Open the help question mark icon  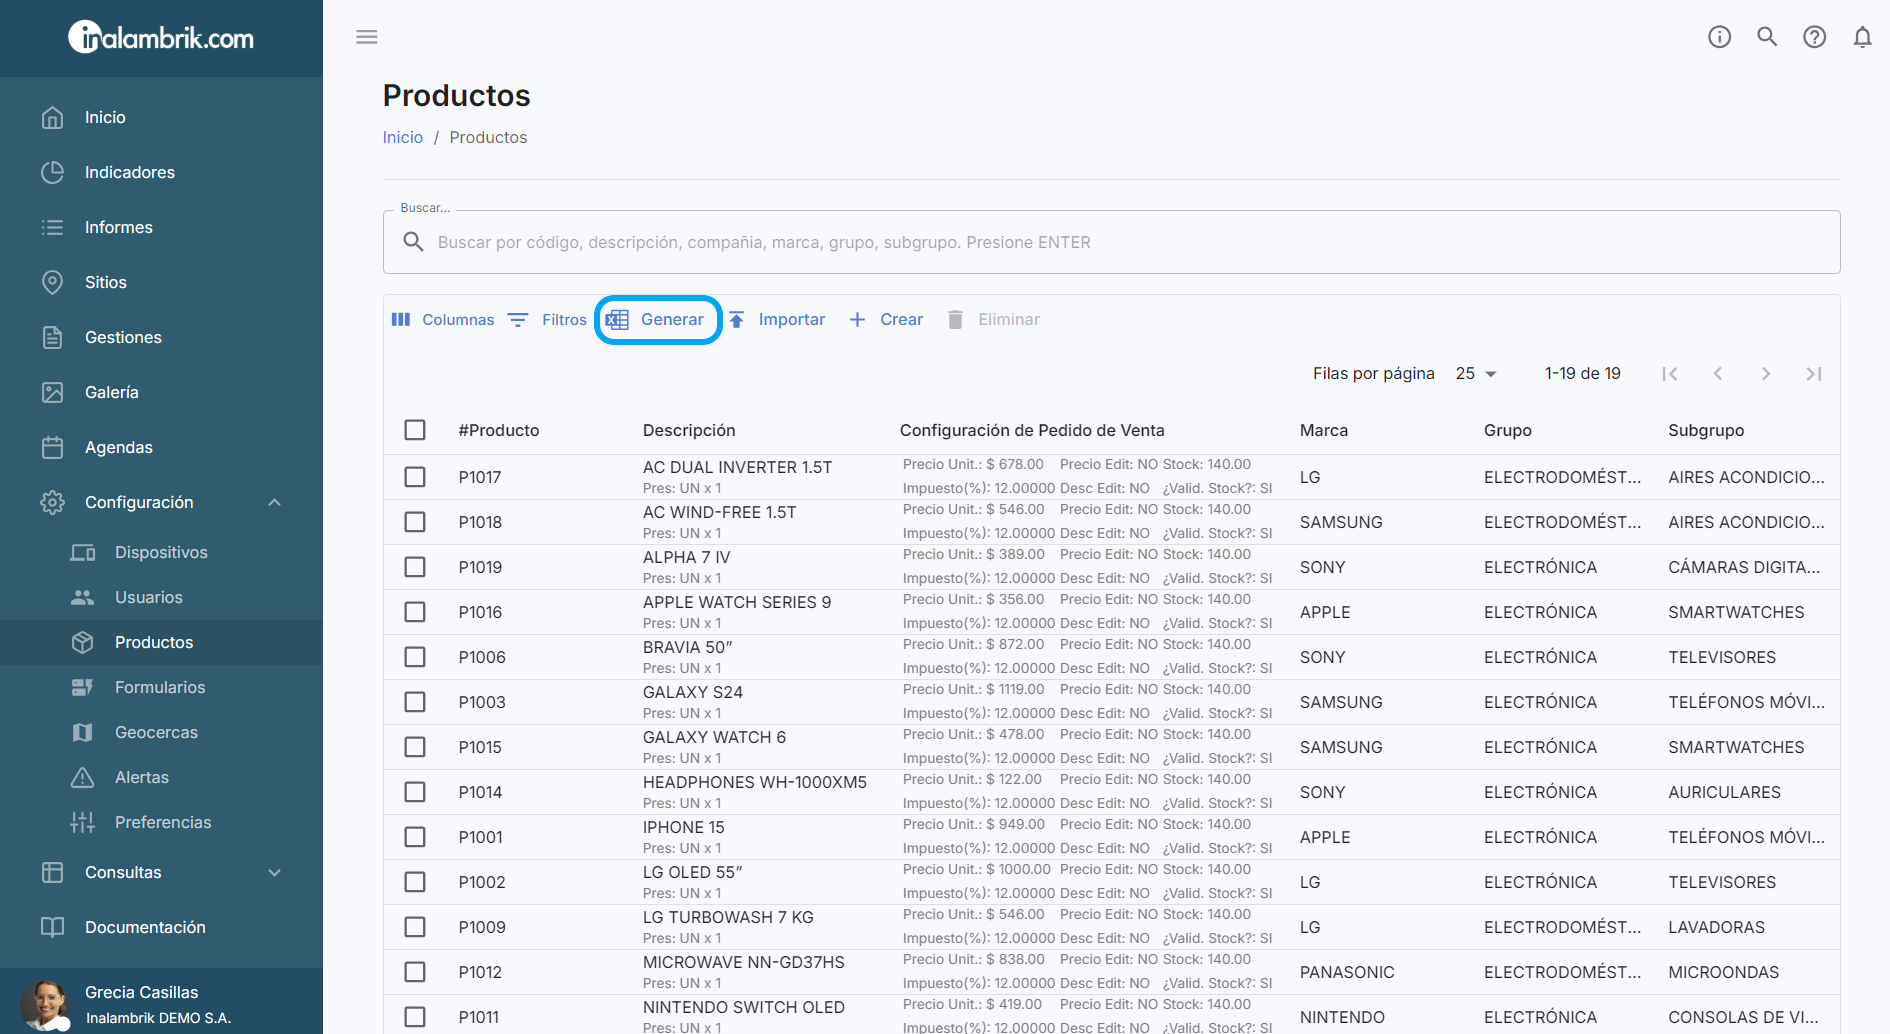pyautogui.click(x=1814, y=37)
